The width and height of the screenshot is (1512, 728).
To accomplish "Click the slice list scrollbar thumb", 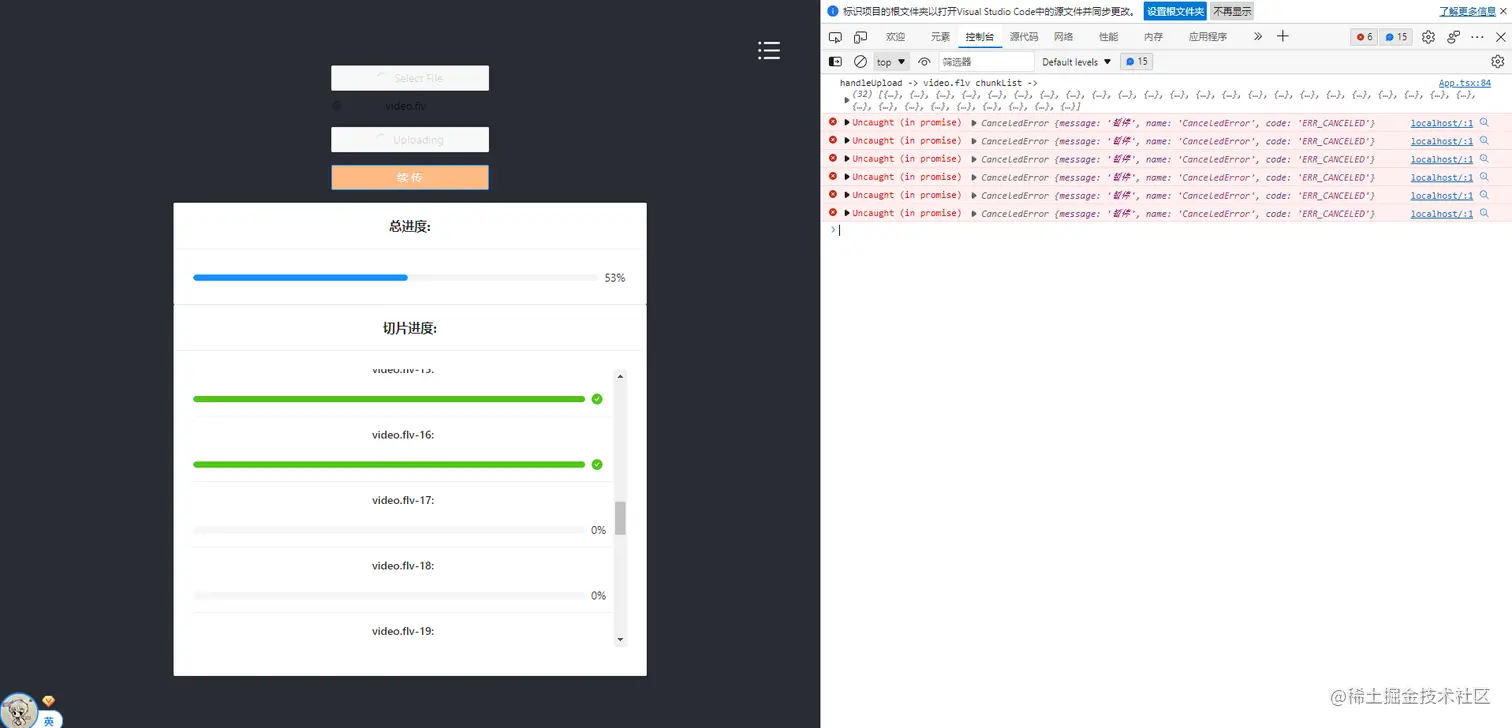I will (x=620, y=518).
